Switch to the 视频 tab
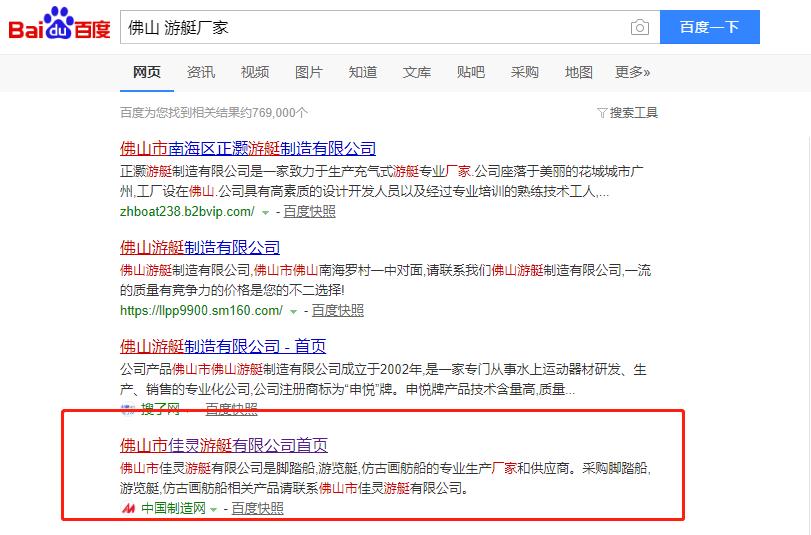Viewport: 811px width, 535px height. (x=255, y=72)
